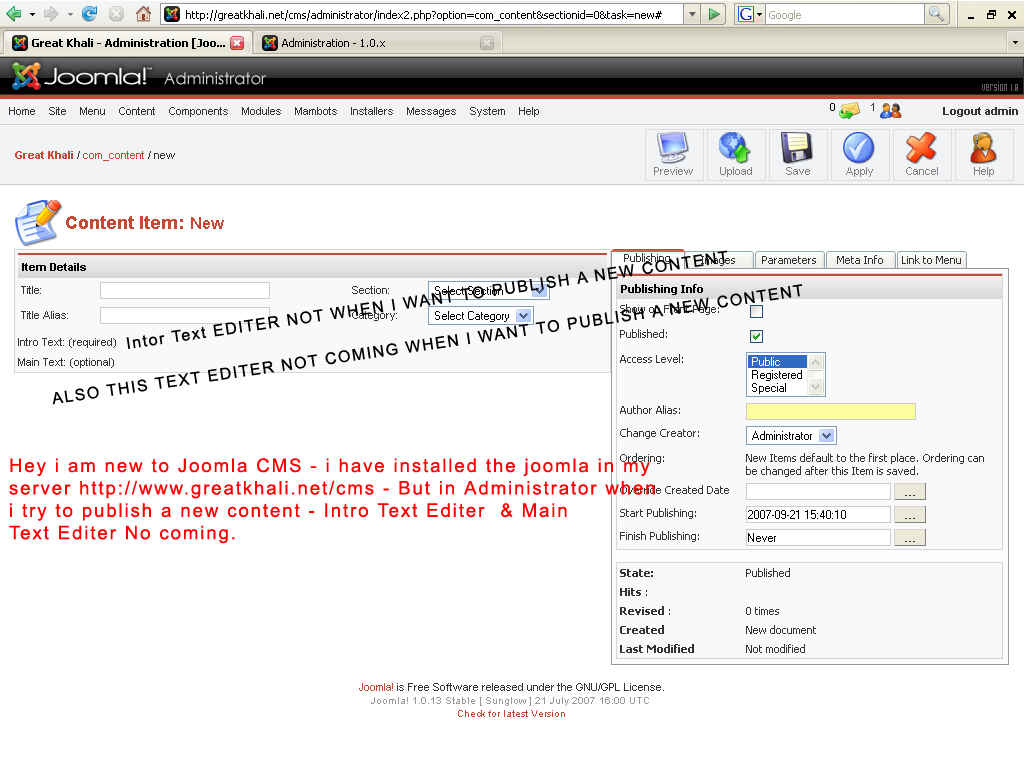Open the Messages menu
This screenshot has height=772, width=1026.
431,111
